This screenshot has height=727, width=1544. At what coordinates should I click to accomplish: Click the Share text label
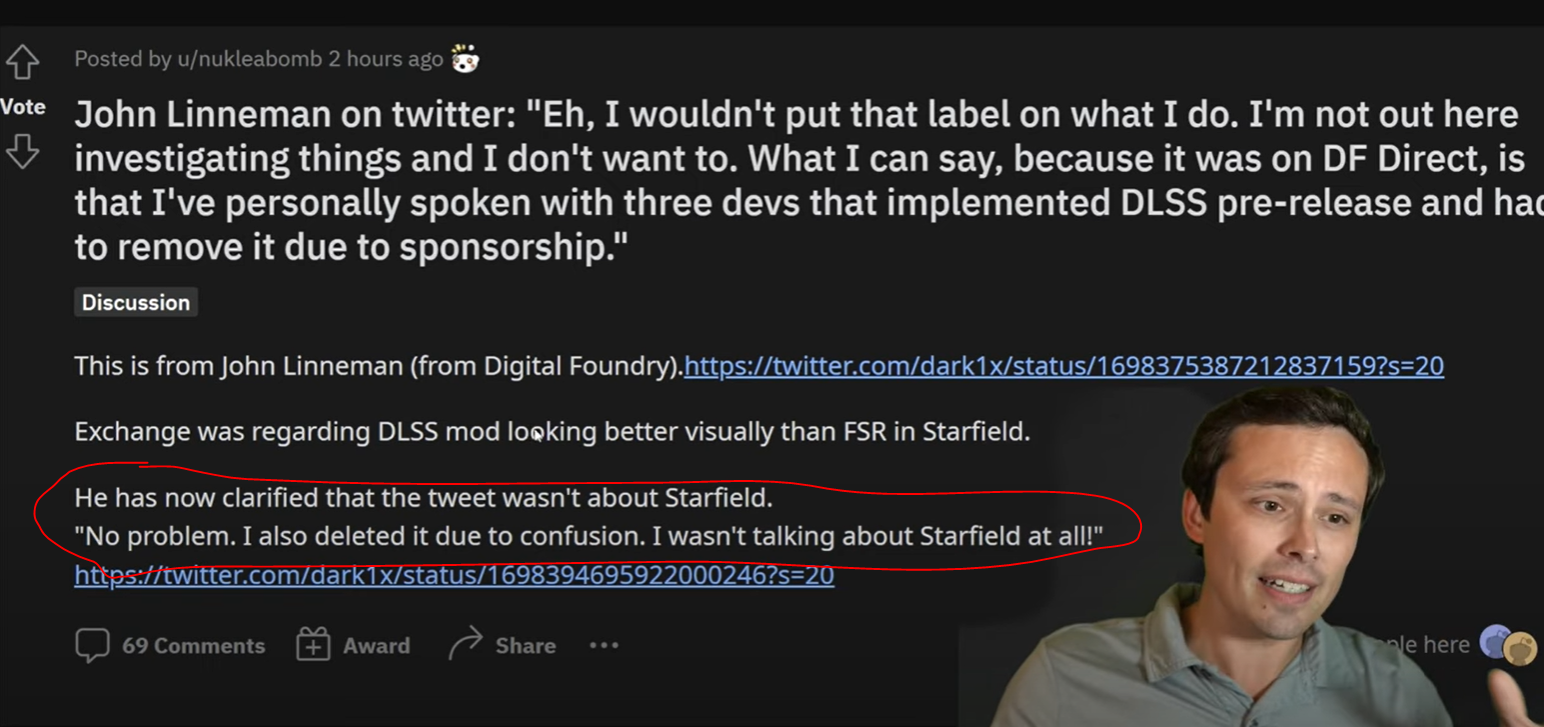tap(525, 646)
